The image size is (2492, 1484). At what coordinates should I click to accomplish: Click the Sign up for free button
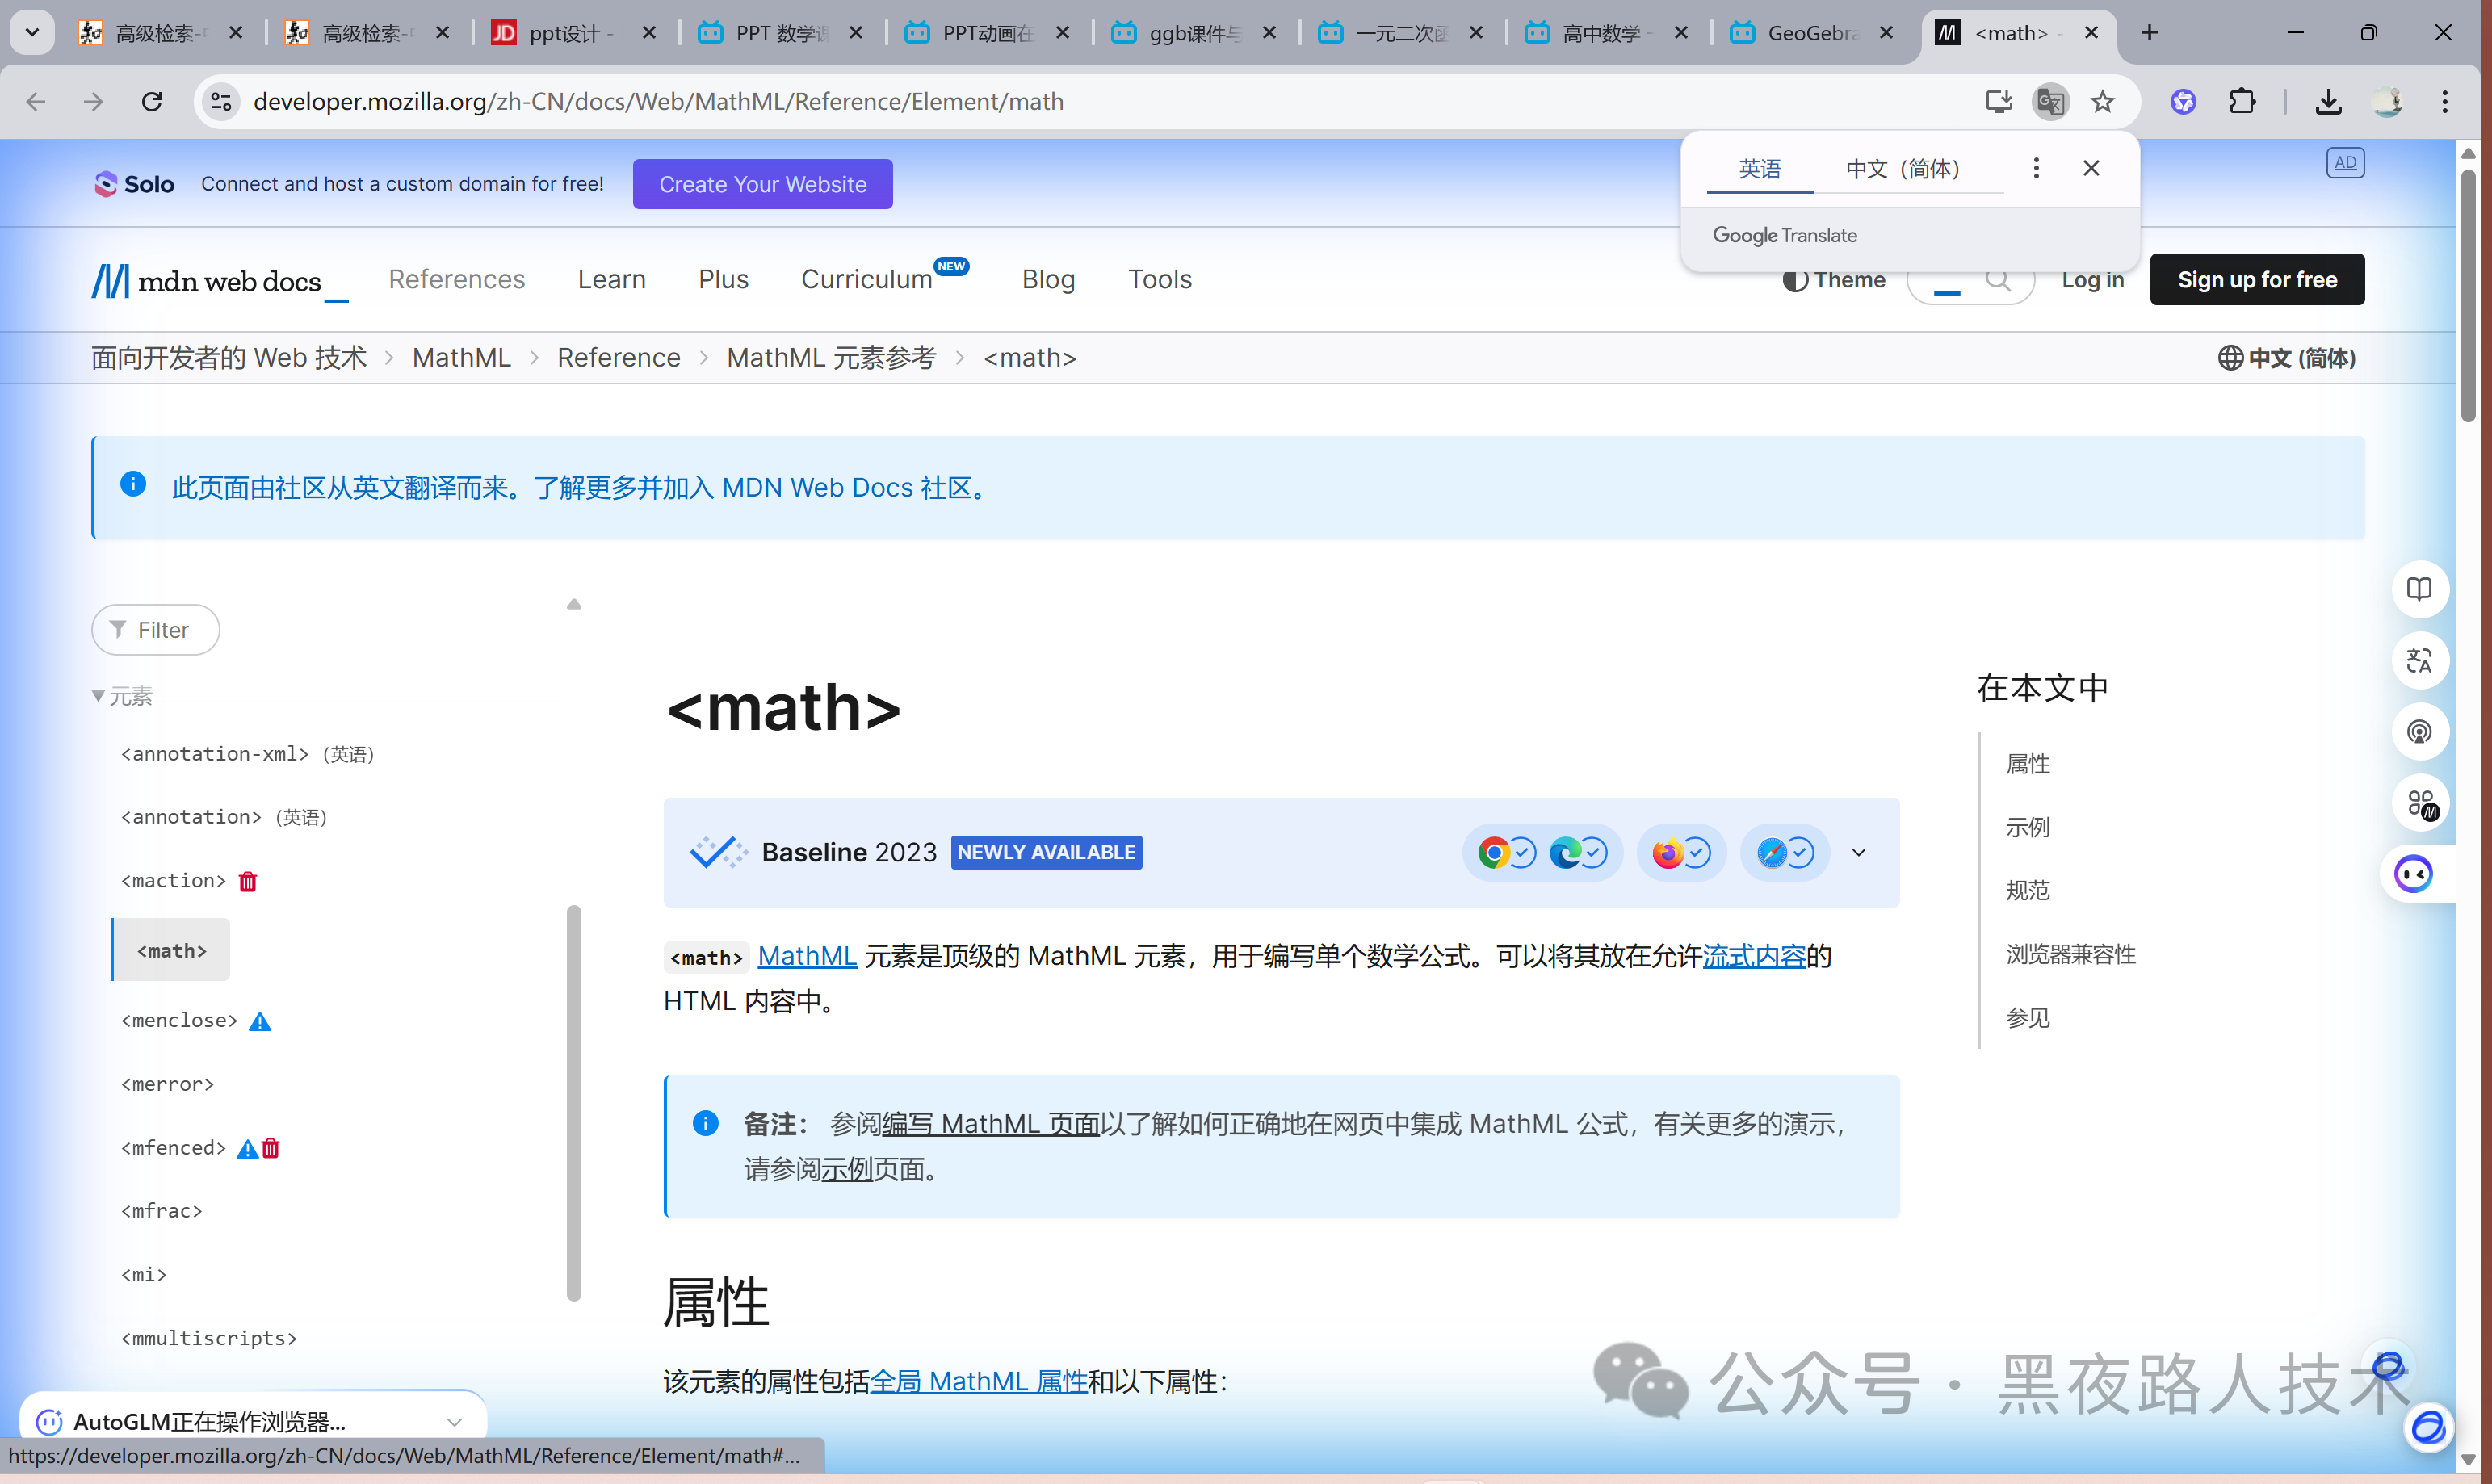2257,280
